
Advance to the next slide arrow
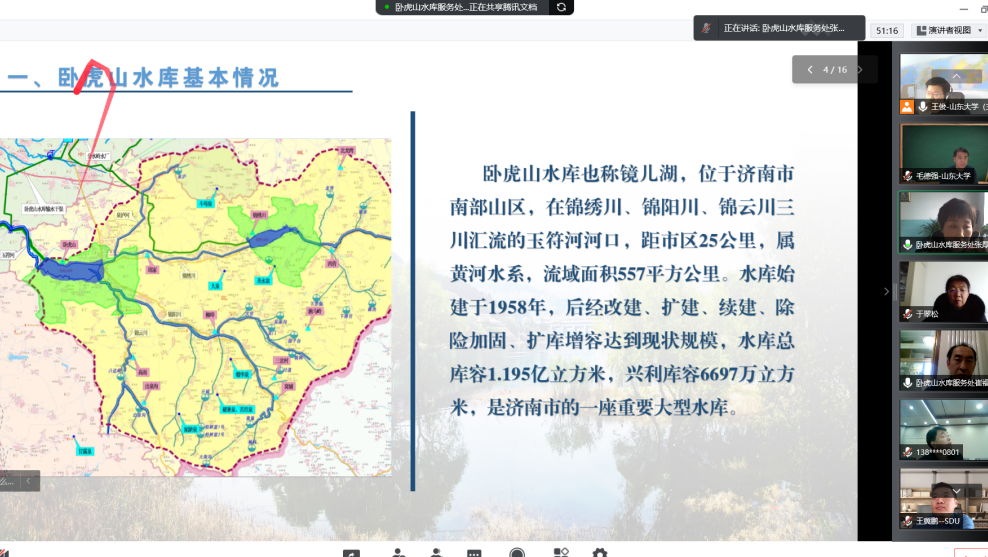[859, 70]
